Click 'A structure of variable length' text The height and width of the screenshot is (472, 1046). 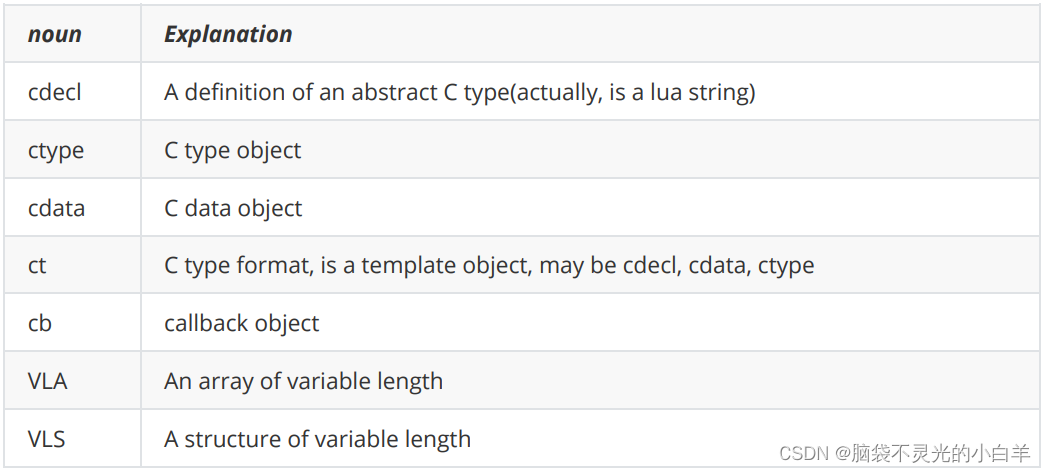click(x=318, y=439)
